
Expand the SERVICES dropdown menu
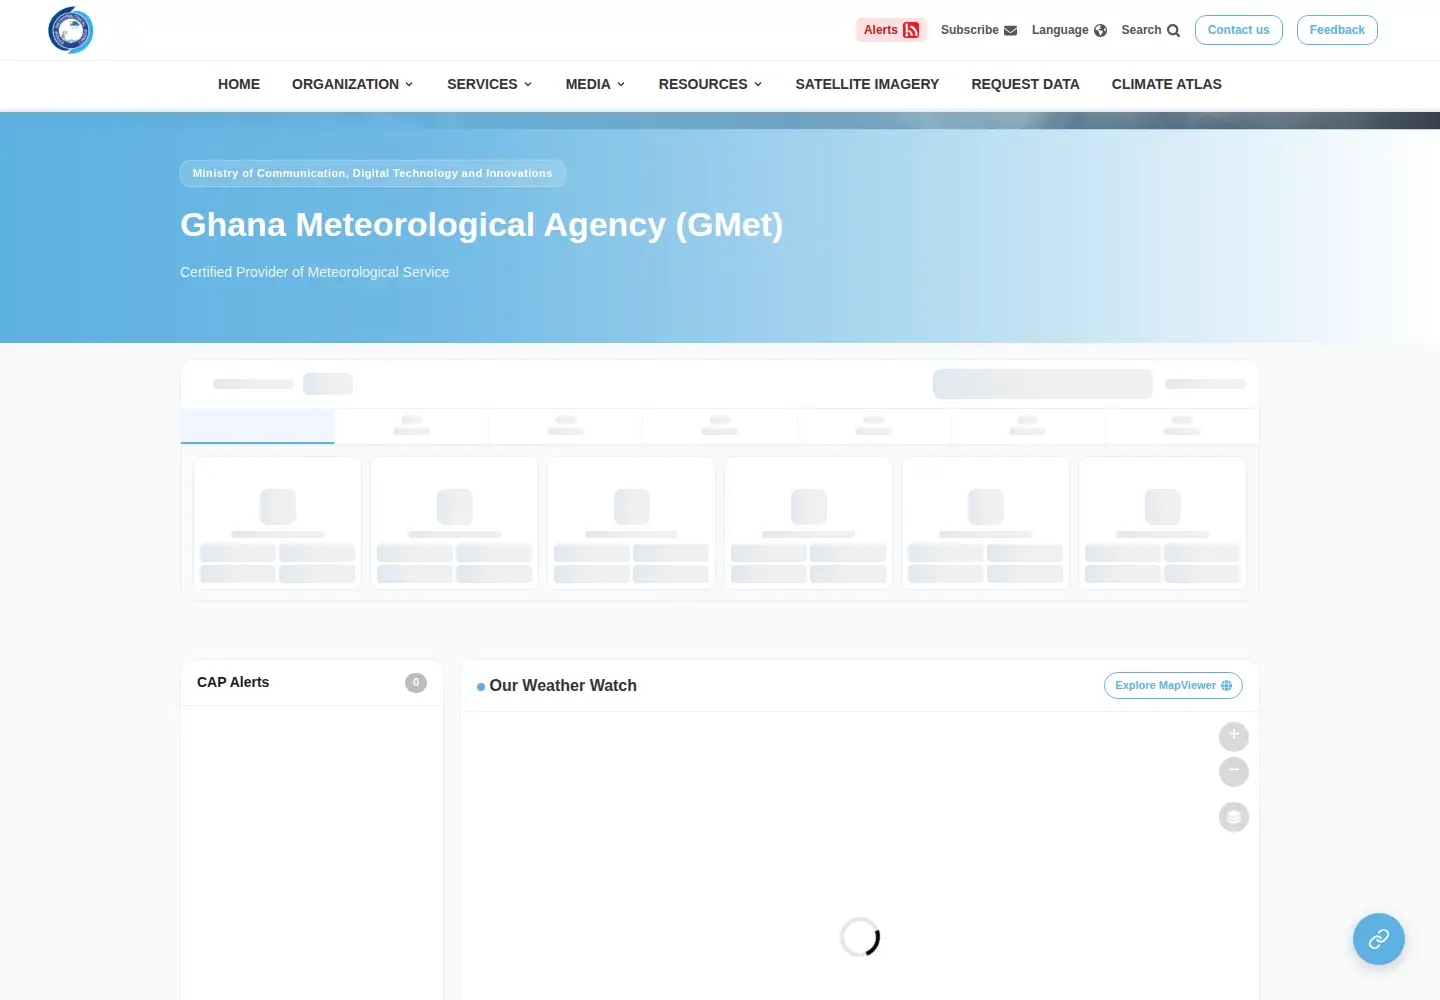coord(490,84)
